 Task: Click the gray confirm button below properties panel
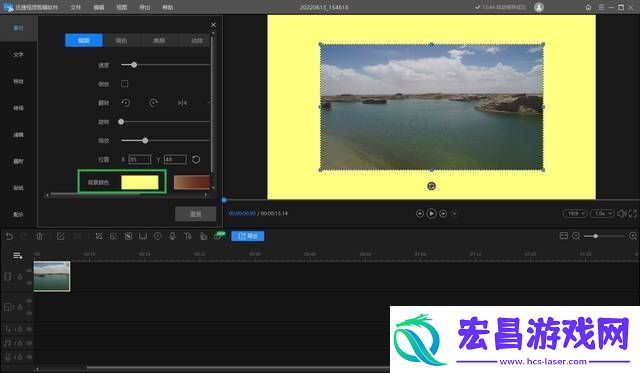[196, 214]
